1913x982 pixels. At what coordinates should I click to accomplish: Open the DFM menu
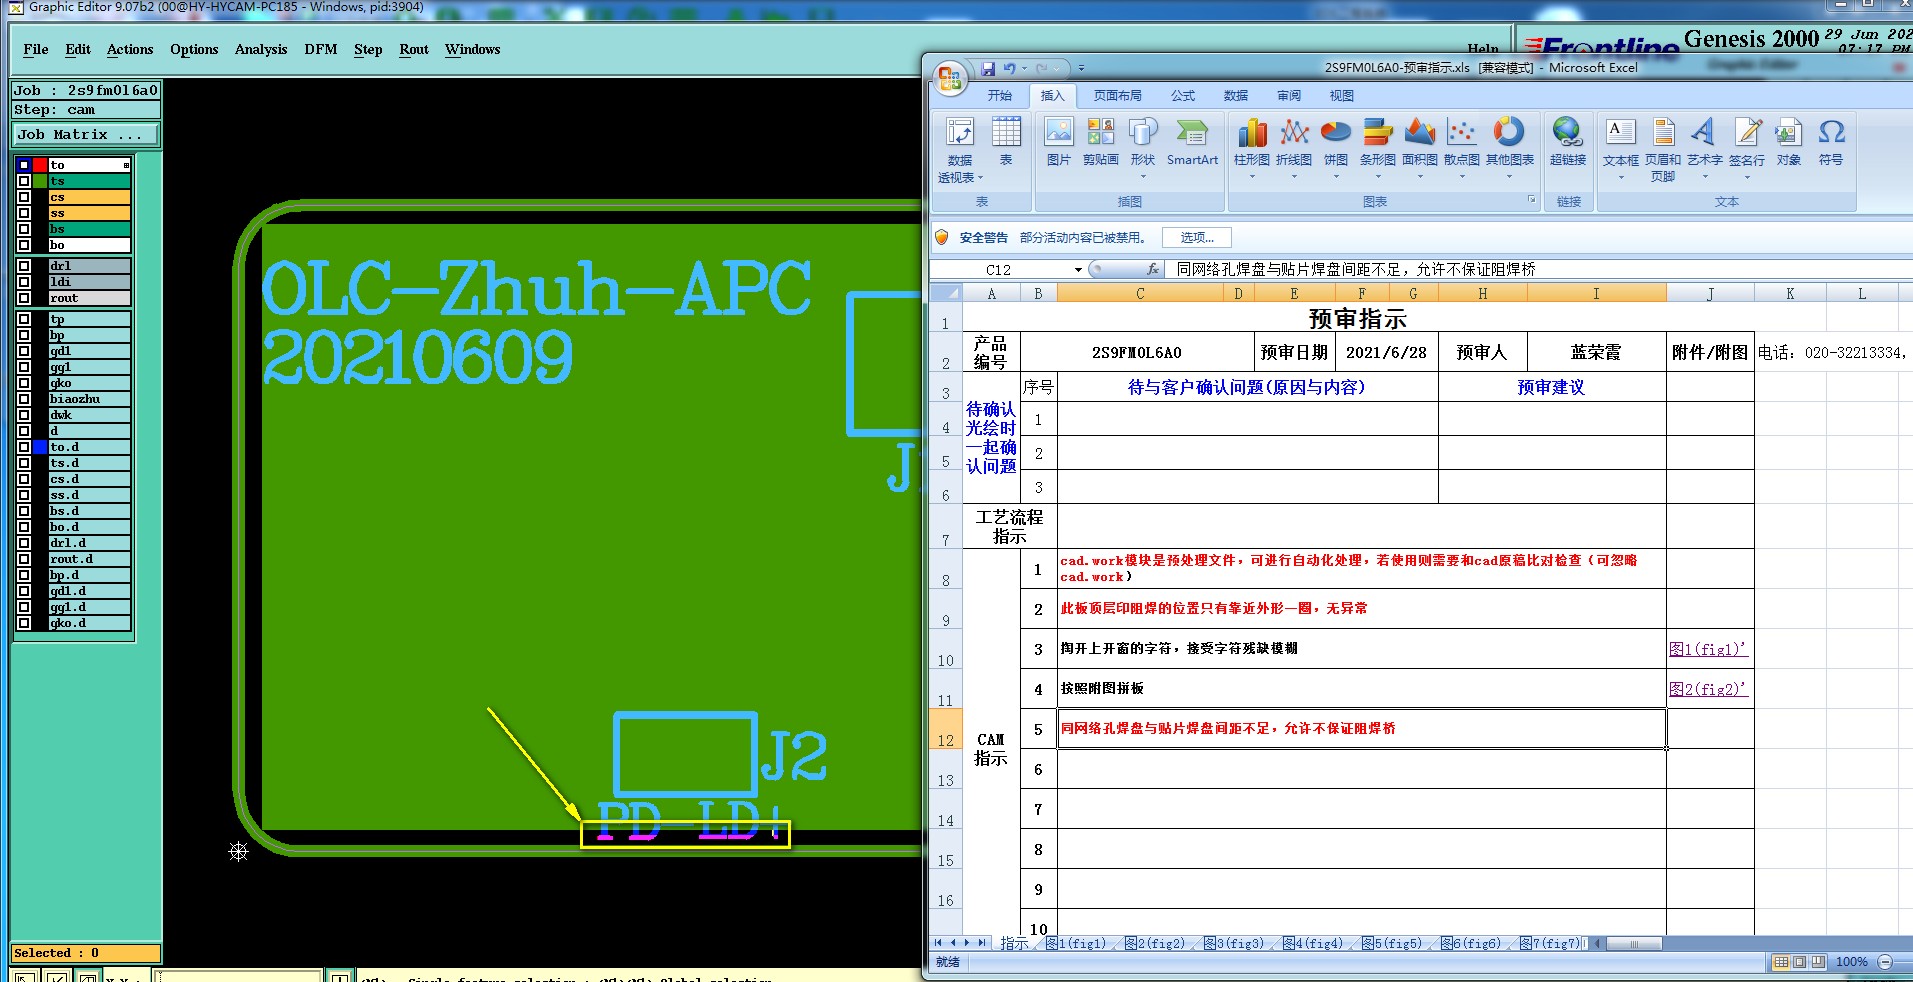pos(321,49)
